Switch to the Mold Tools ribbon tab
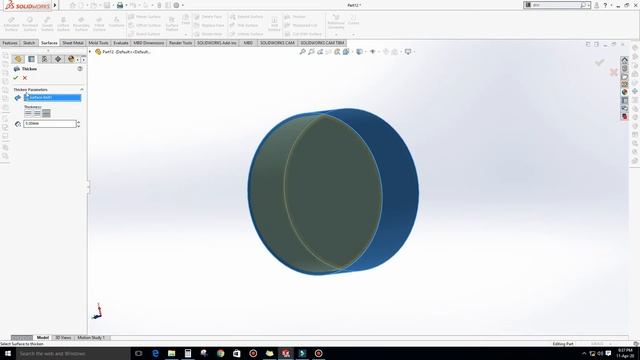Image resolution: width=640 pixels, height=360 pixels. (98, 43)
